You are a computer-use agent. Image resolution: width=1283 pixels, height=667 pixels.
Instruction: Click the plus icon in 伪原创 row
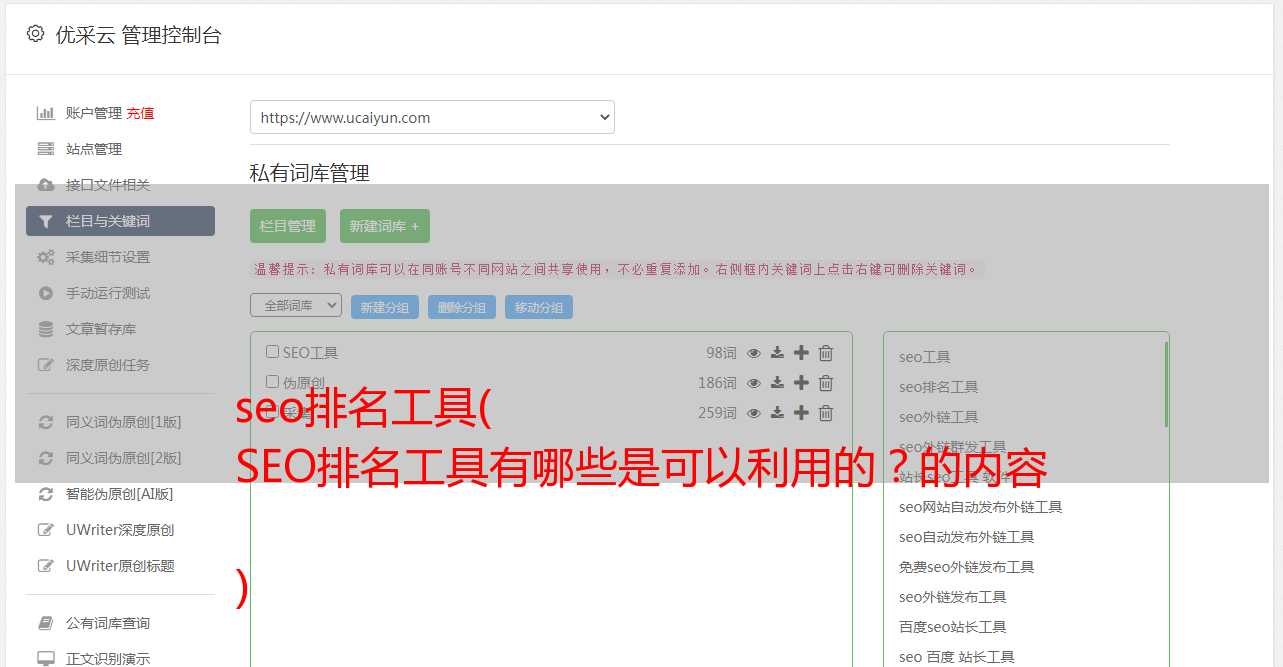[801, 383]
